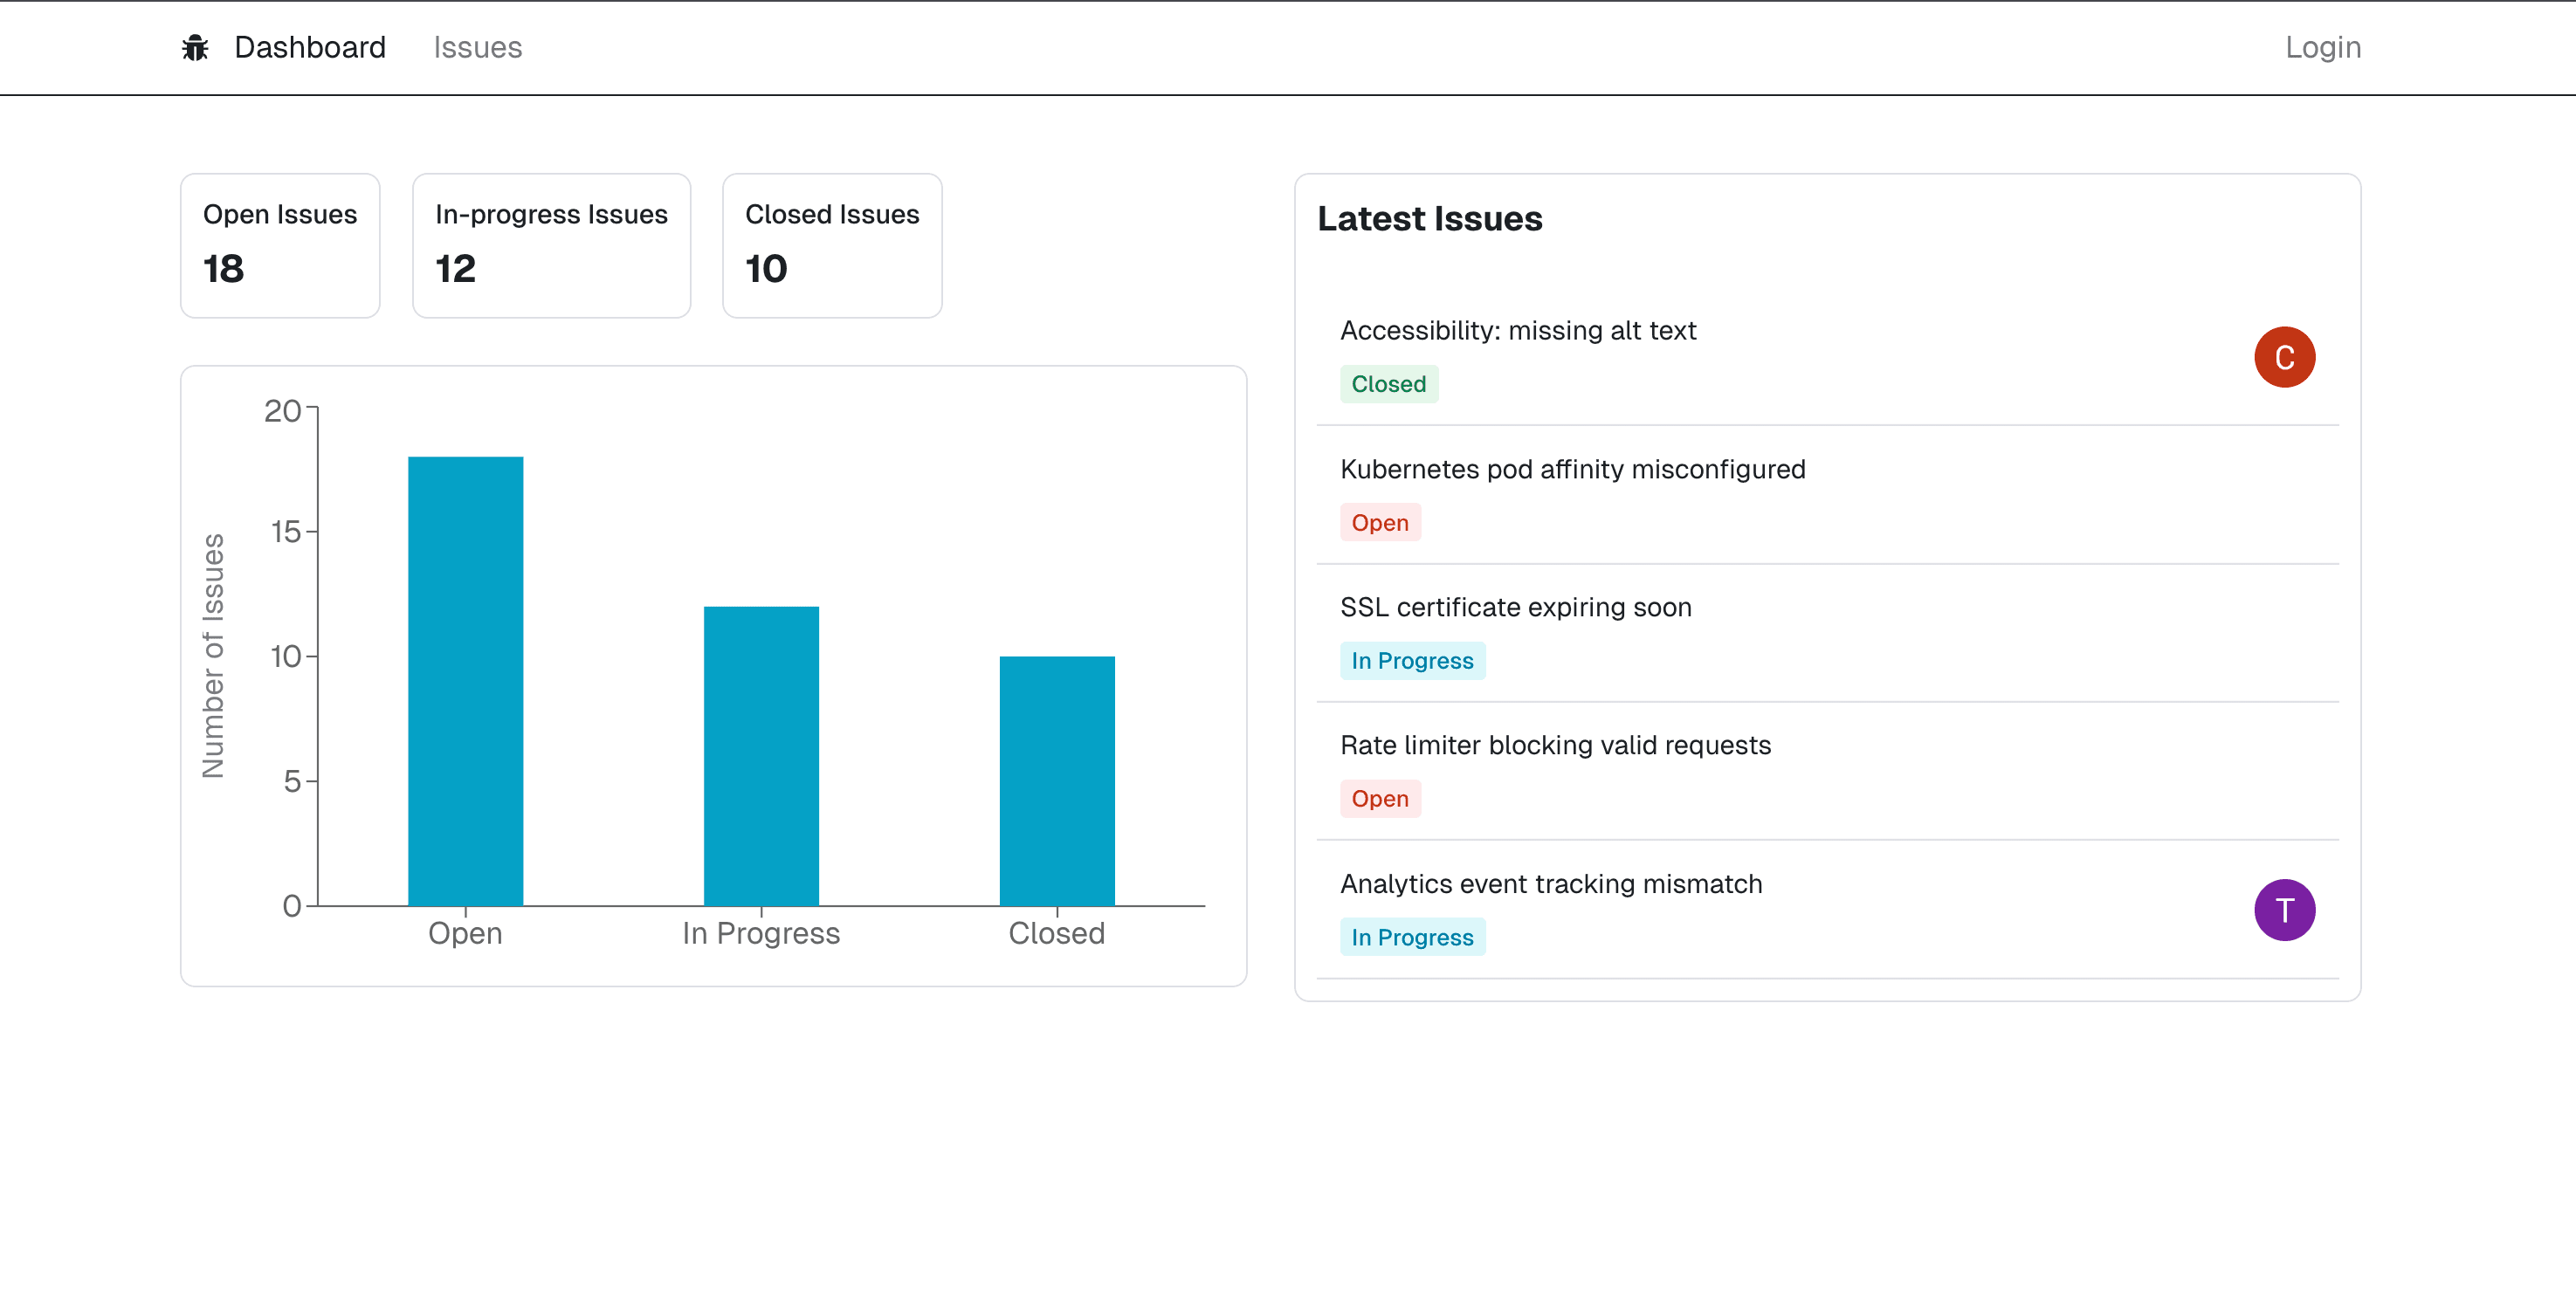Click the green Closed status badge
Viewport: 2576px width, 1299px height.
(x=1388, y=384)
